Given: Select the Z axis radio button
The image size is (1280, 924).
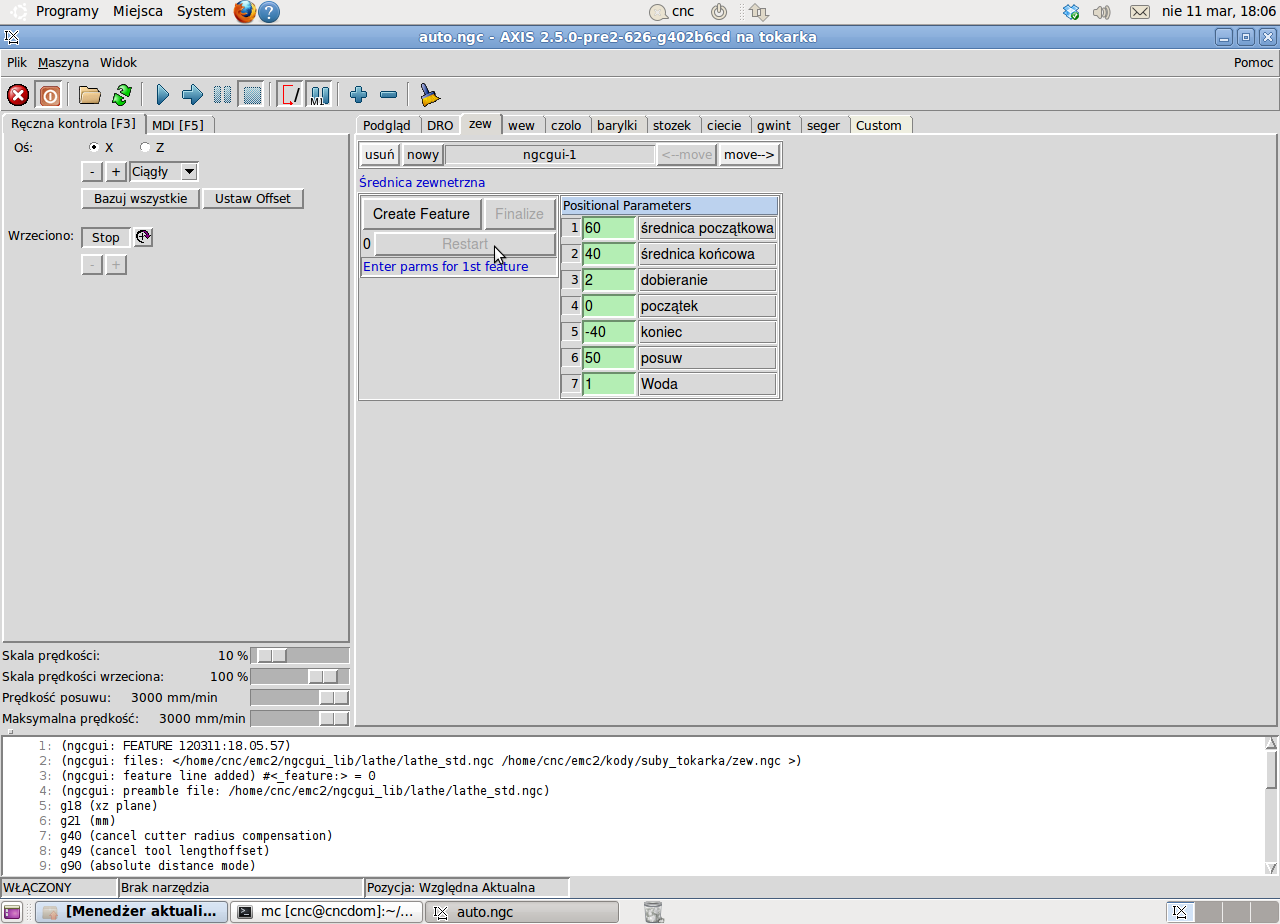Looking at the screenshot, I should tap(145, 147).
